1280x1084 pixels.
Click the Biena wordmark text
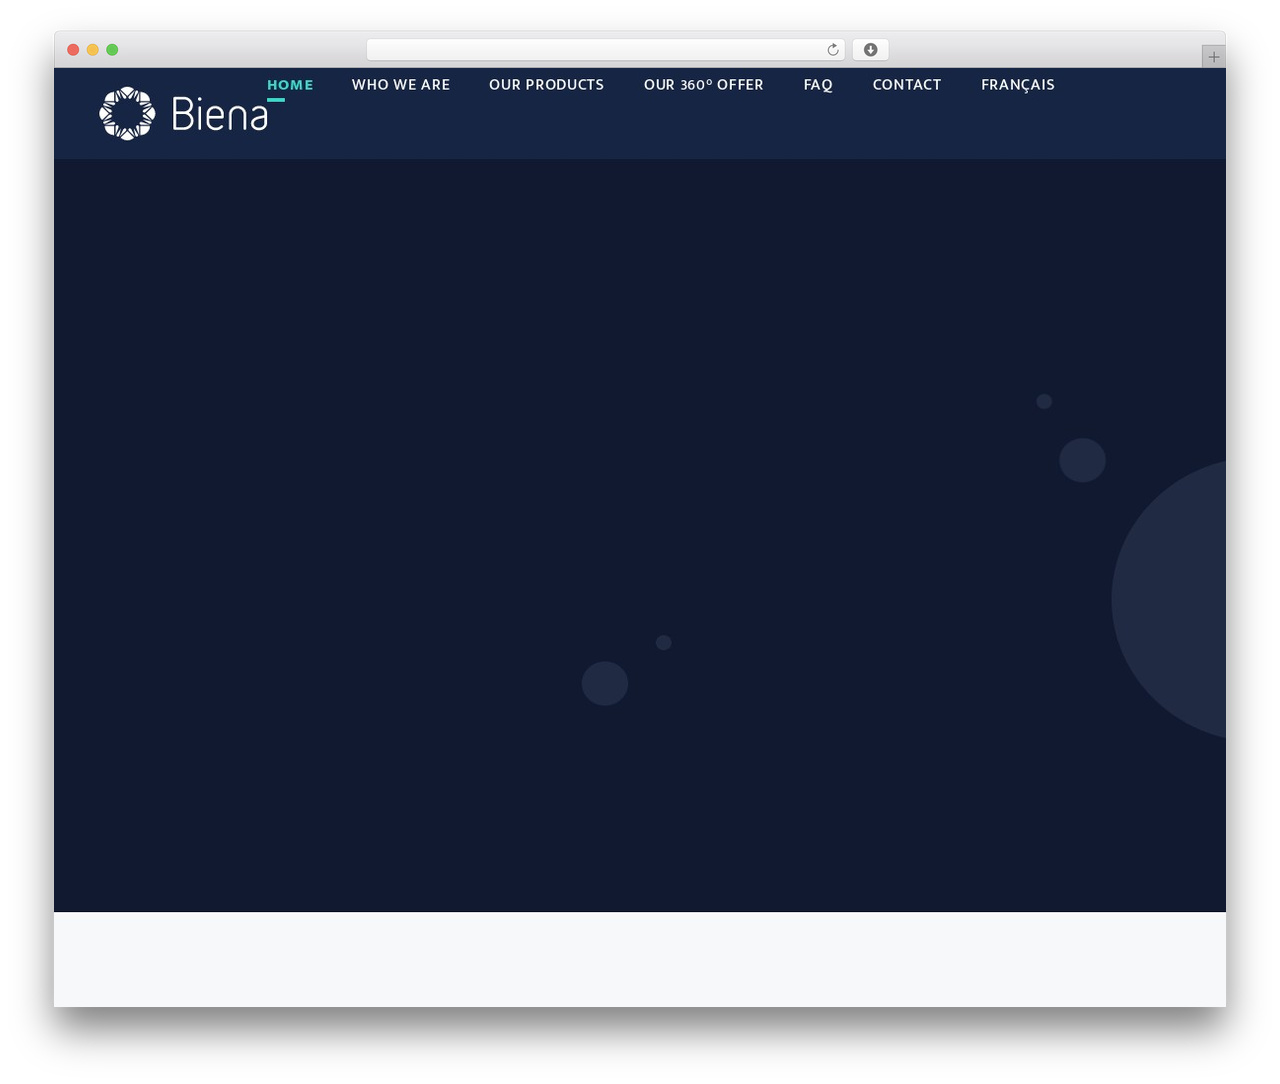tap(220, 113)
